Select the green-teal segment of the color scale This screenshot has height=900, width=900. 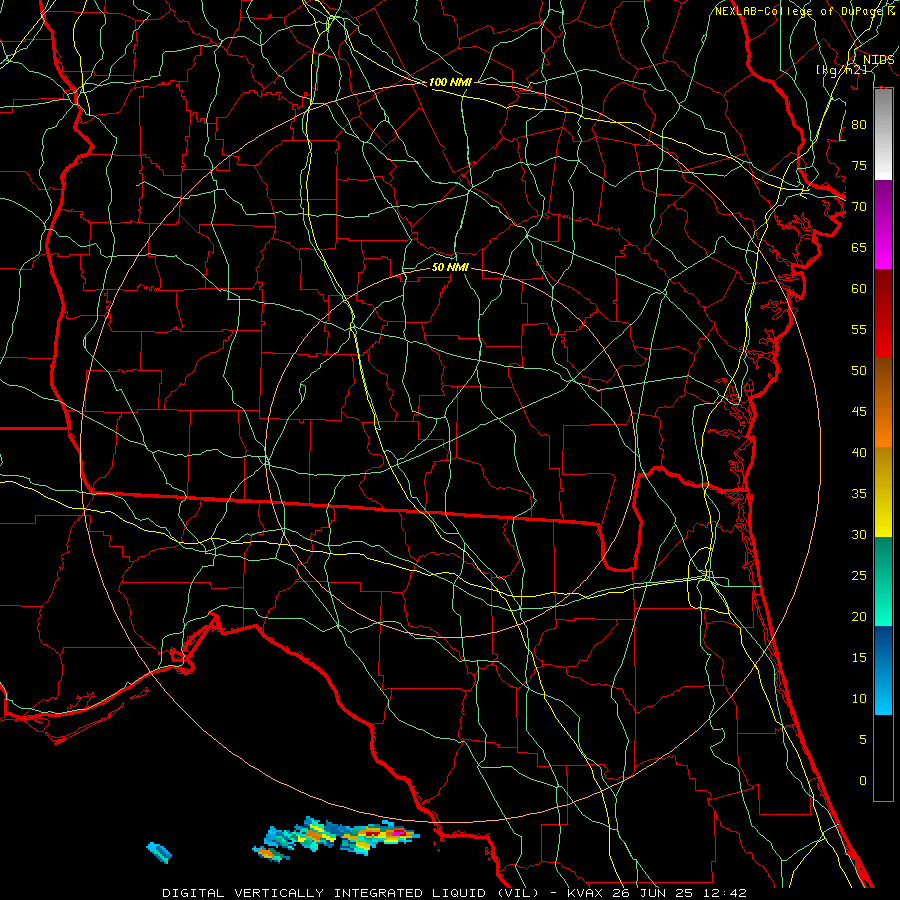tap(883, 581)
